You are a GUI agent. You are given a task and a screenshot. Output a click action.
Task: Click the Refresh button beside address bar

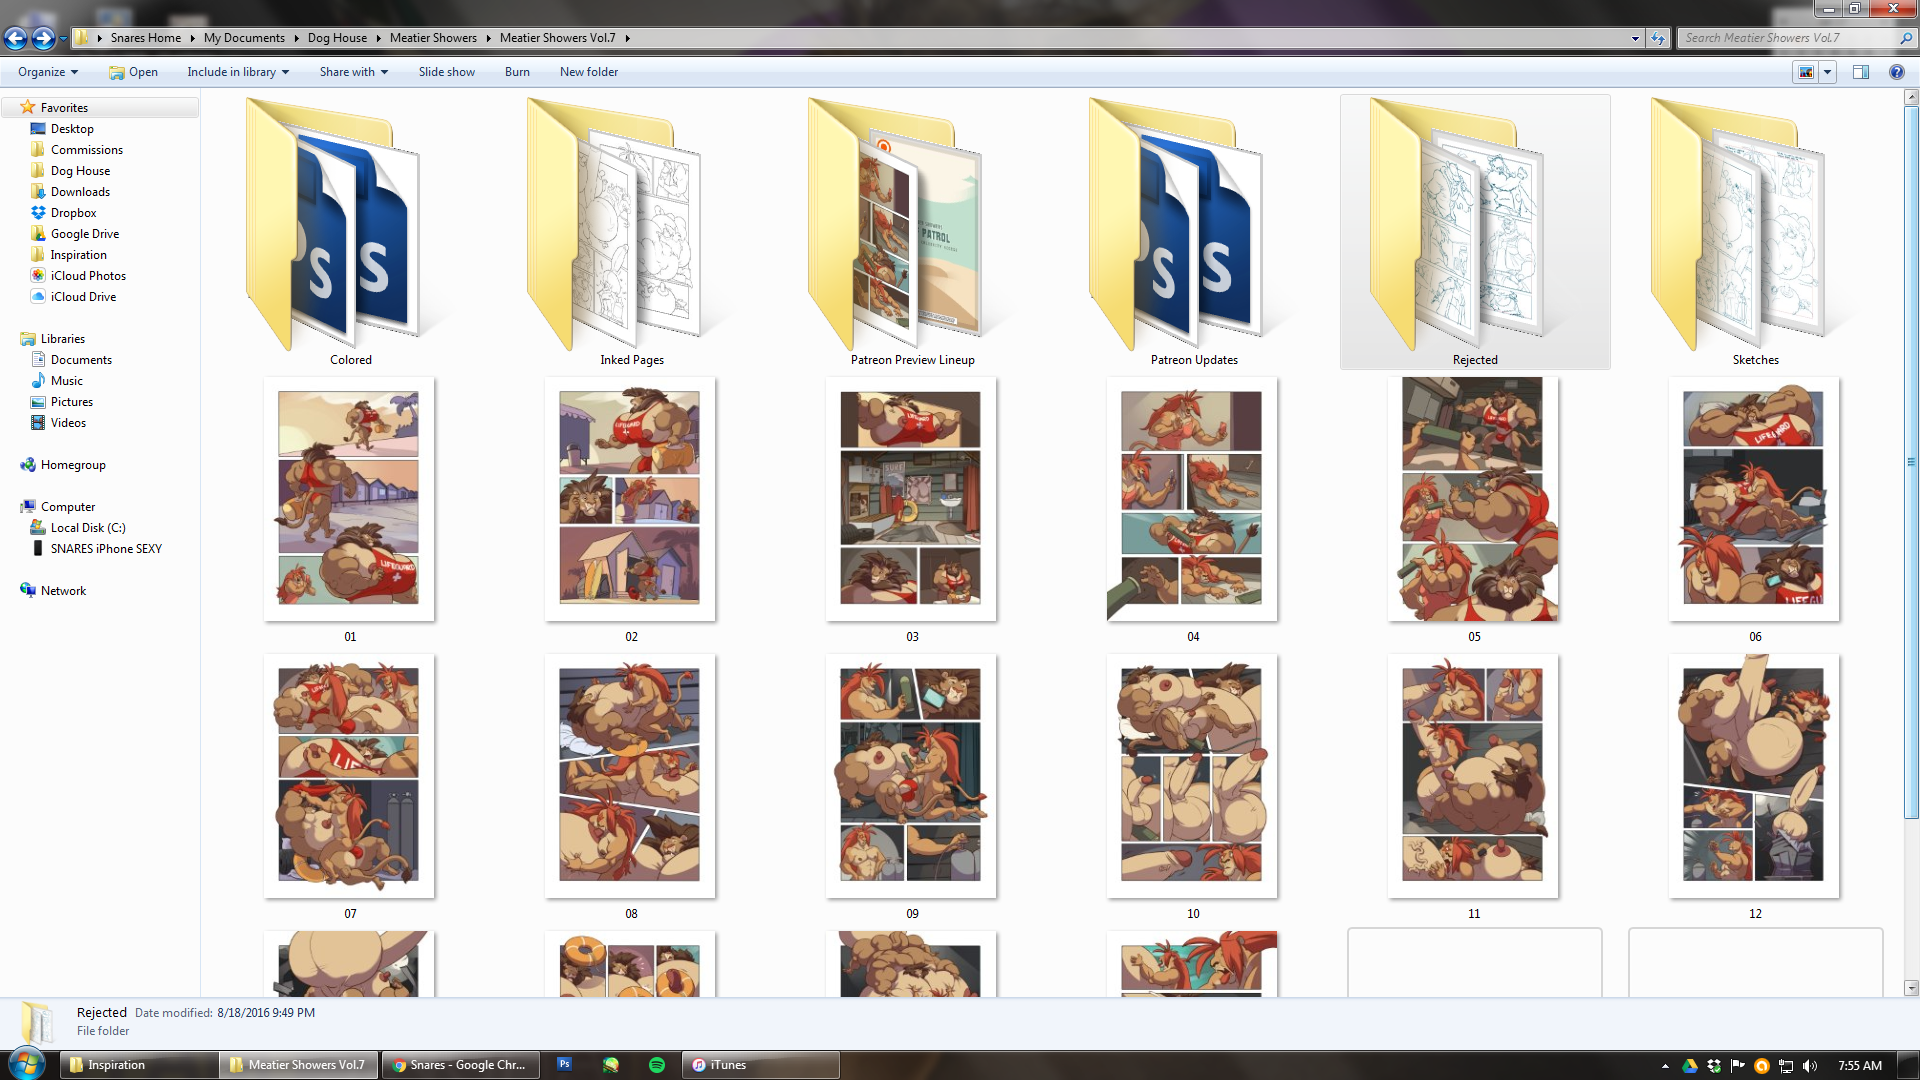(x=1658, y=38)
